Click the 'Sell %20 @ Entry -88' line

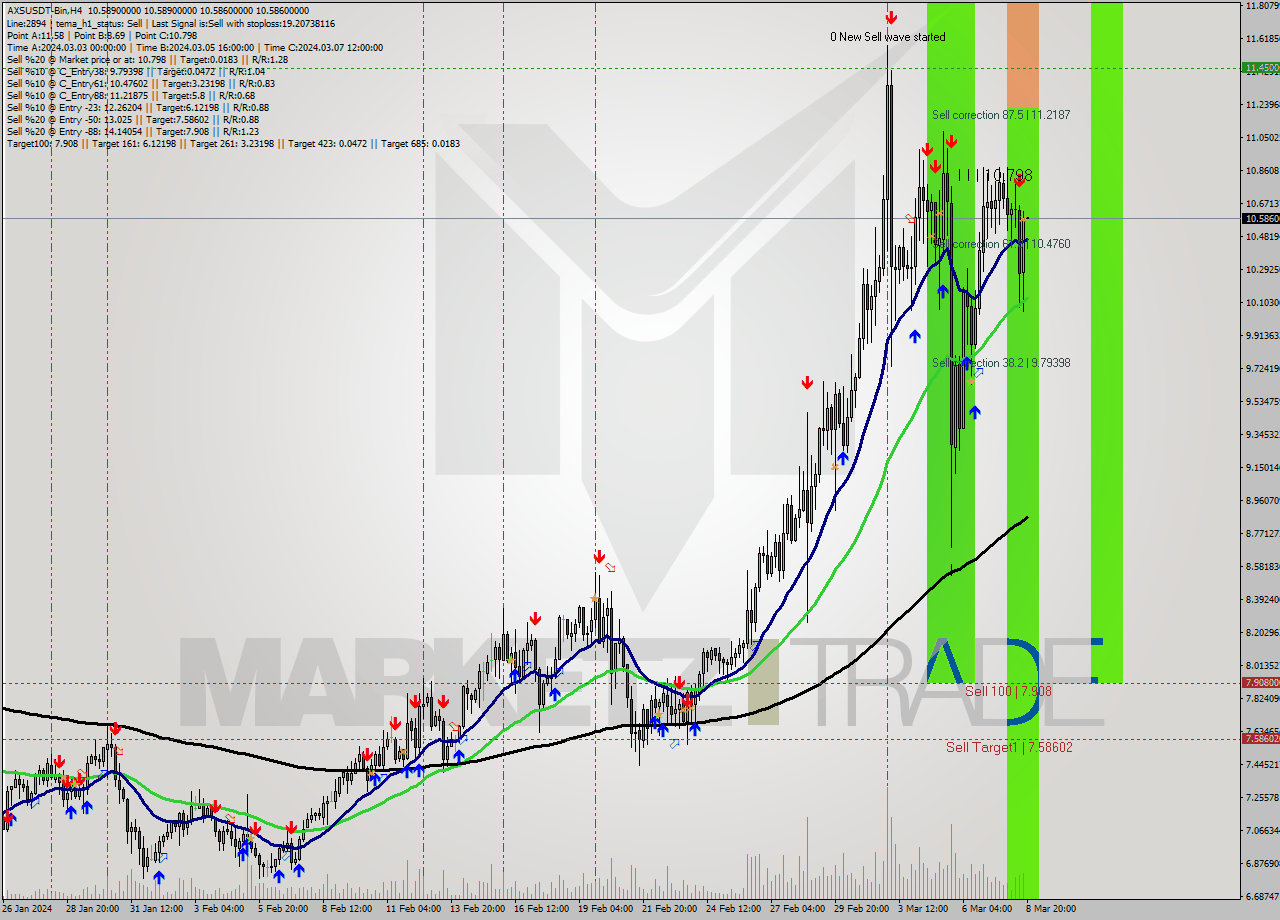pyautogui.click(x=132, y=131)
